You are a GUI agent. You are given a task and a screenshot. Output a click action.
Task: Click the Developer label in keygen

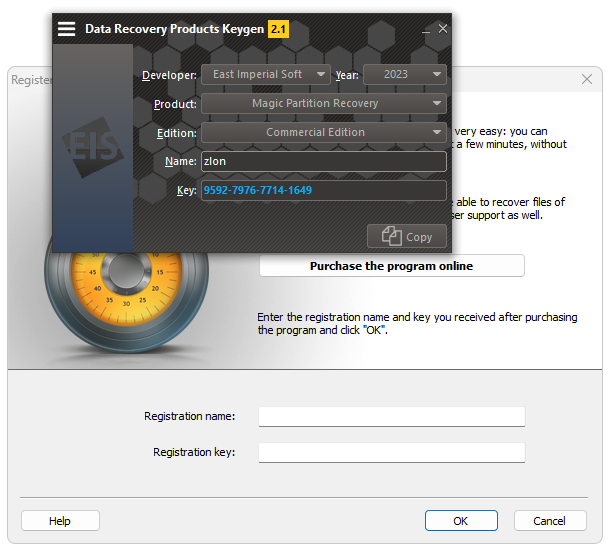[169, 75]
